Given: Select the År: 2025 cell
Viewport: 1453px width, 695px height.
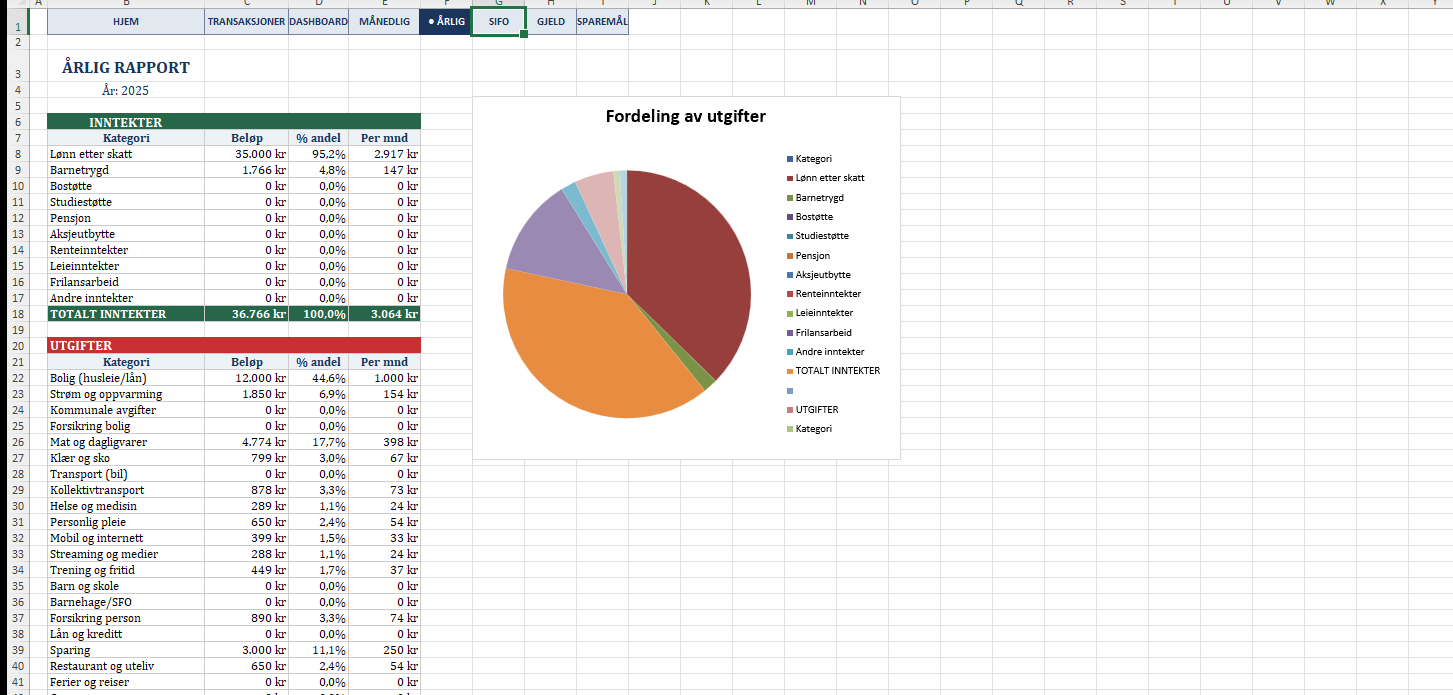Looking at the screenshot, I should point(126,90).
